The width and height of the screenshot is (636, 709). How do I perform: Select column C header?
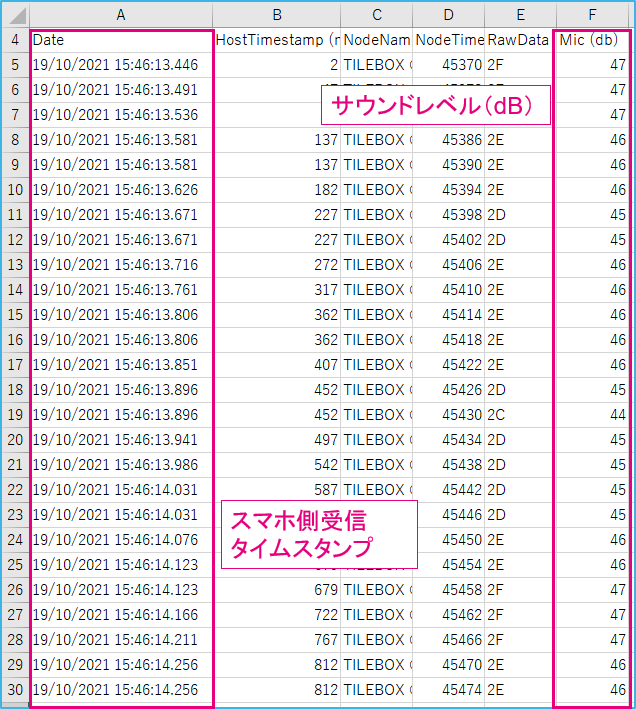click(377, 15)
